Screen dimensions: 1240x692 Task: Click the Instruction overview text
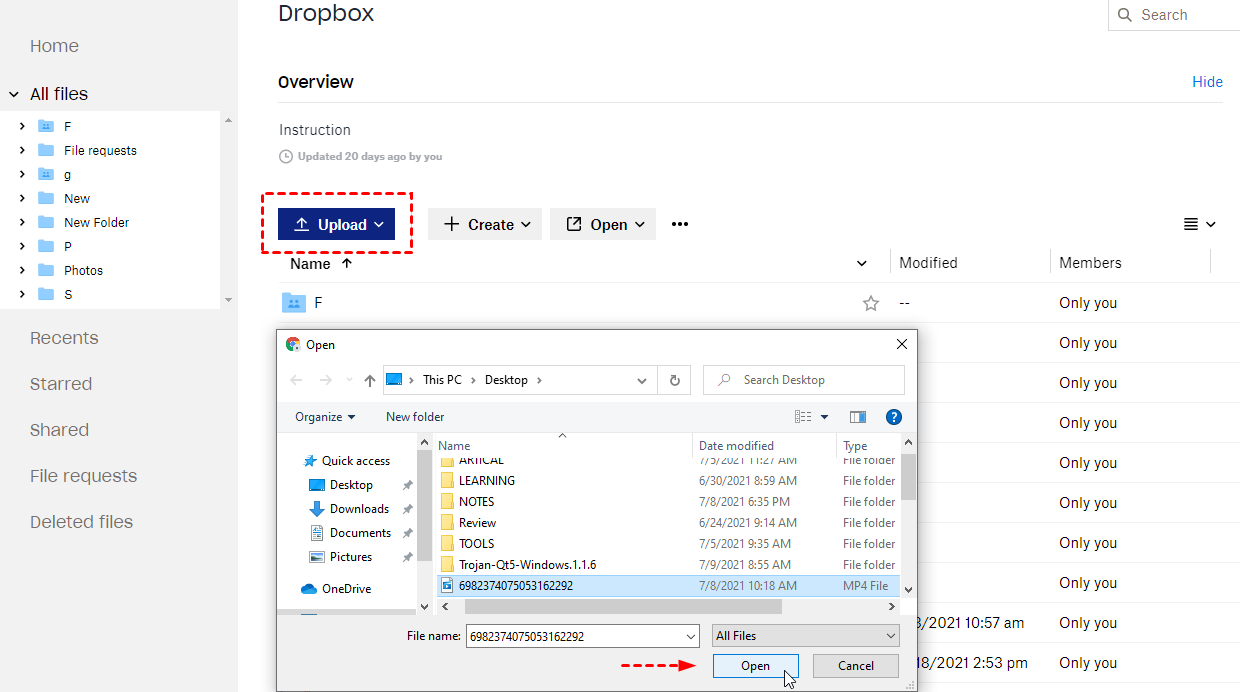click(x=315, y=130)
